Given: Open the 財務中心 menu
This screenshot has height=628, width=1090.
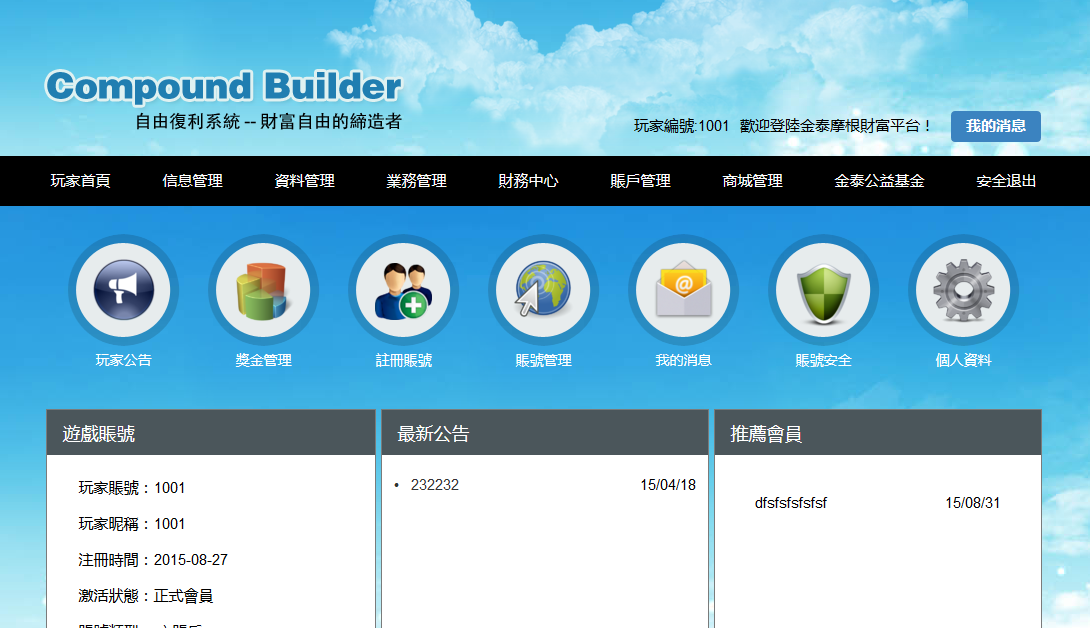Looking at the screenshot, I should coord(528,181).
